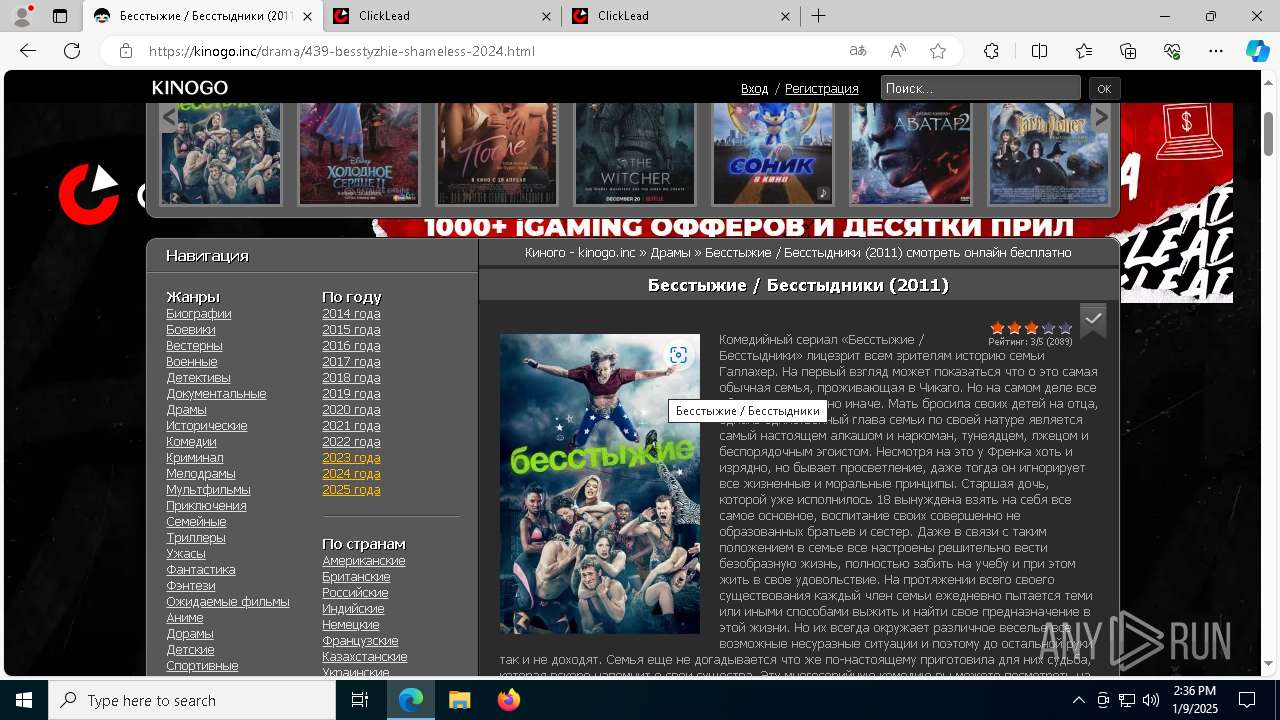Click the Windows taskbar search box
1280x720 pixels.
192,700
